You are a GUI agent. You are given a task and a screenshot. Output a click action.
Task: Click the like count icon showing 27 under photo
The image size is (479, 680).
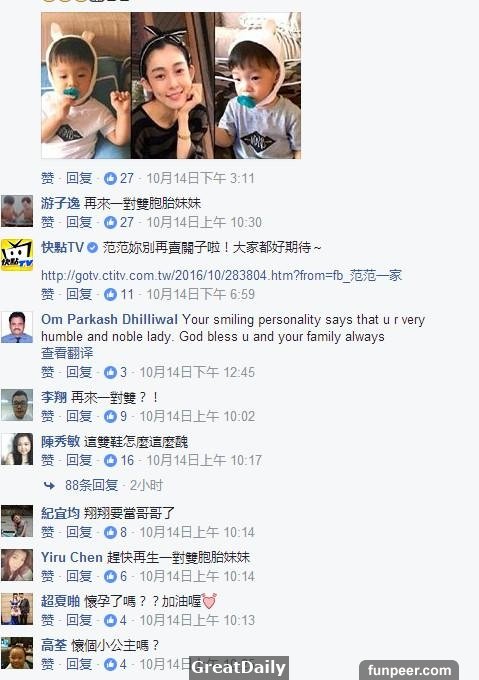(110, 178)
